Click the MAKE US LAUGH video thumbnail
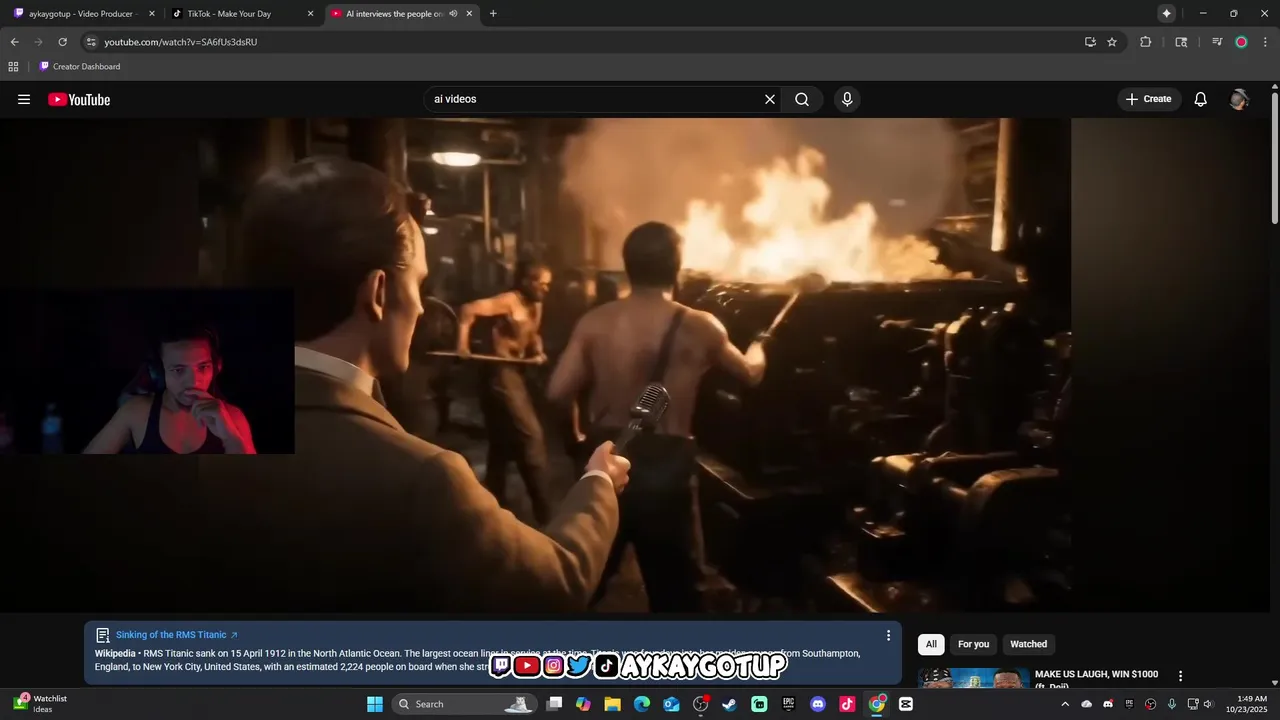The image size is (1280, 720). pyautogui.click(x=973, y=678)
